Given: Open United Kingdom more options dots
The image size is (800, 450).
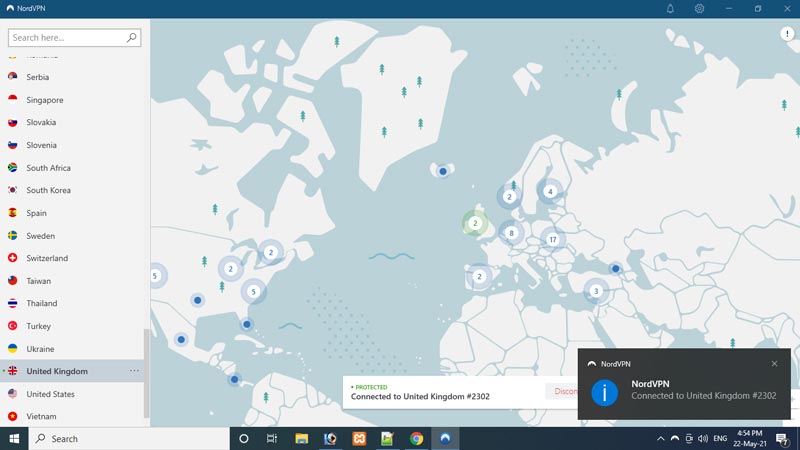Looking at the screenshot, I should coord(134,371).
